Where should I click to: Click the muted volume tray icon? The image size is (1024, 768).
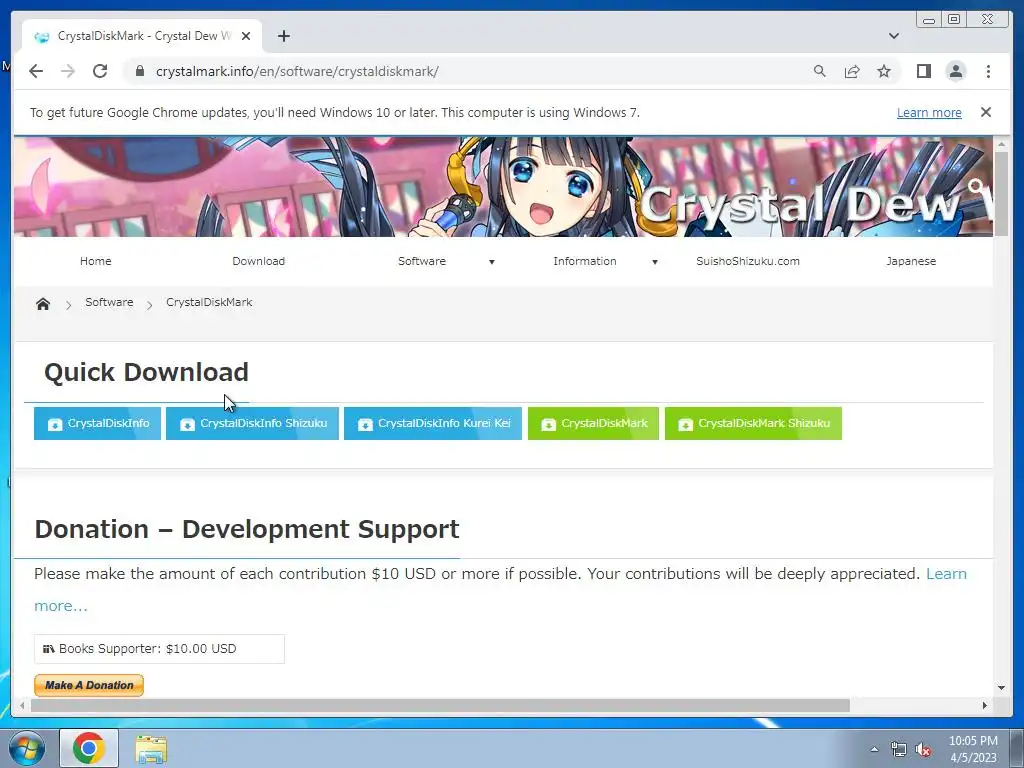point(923,750)
